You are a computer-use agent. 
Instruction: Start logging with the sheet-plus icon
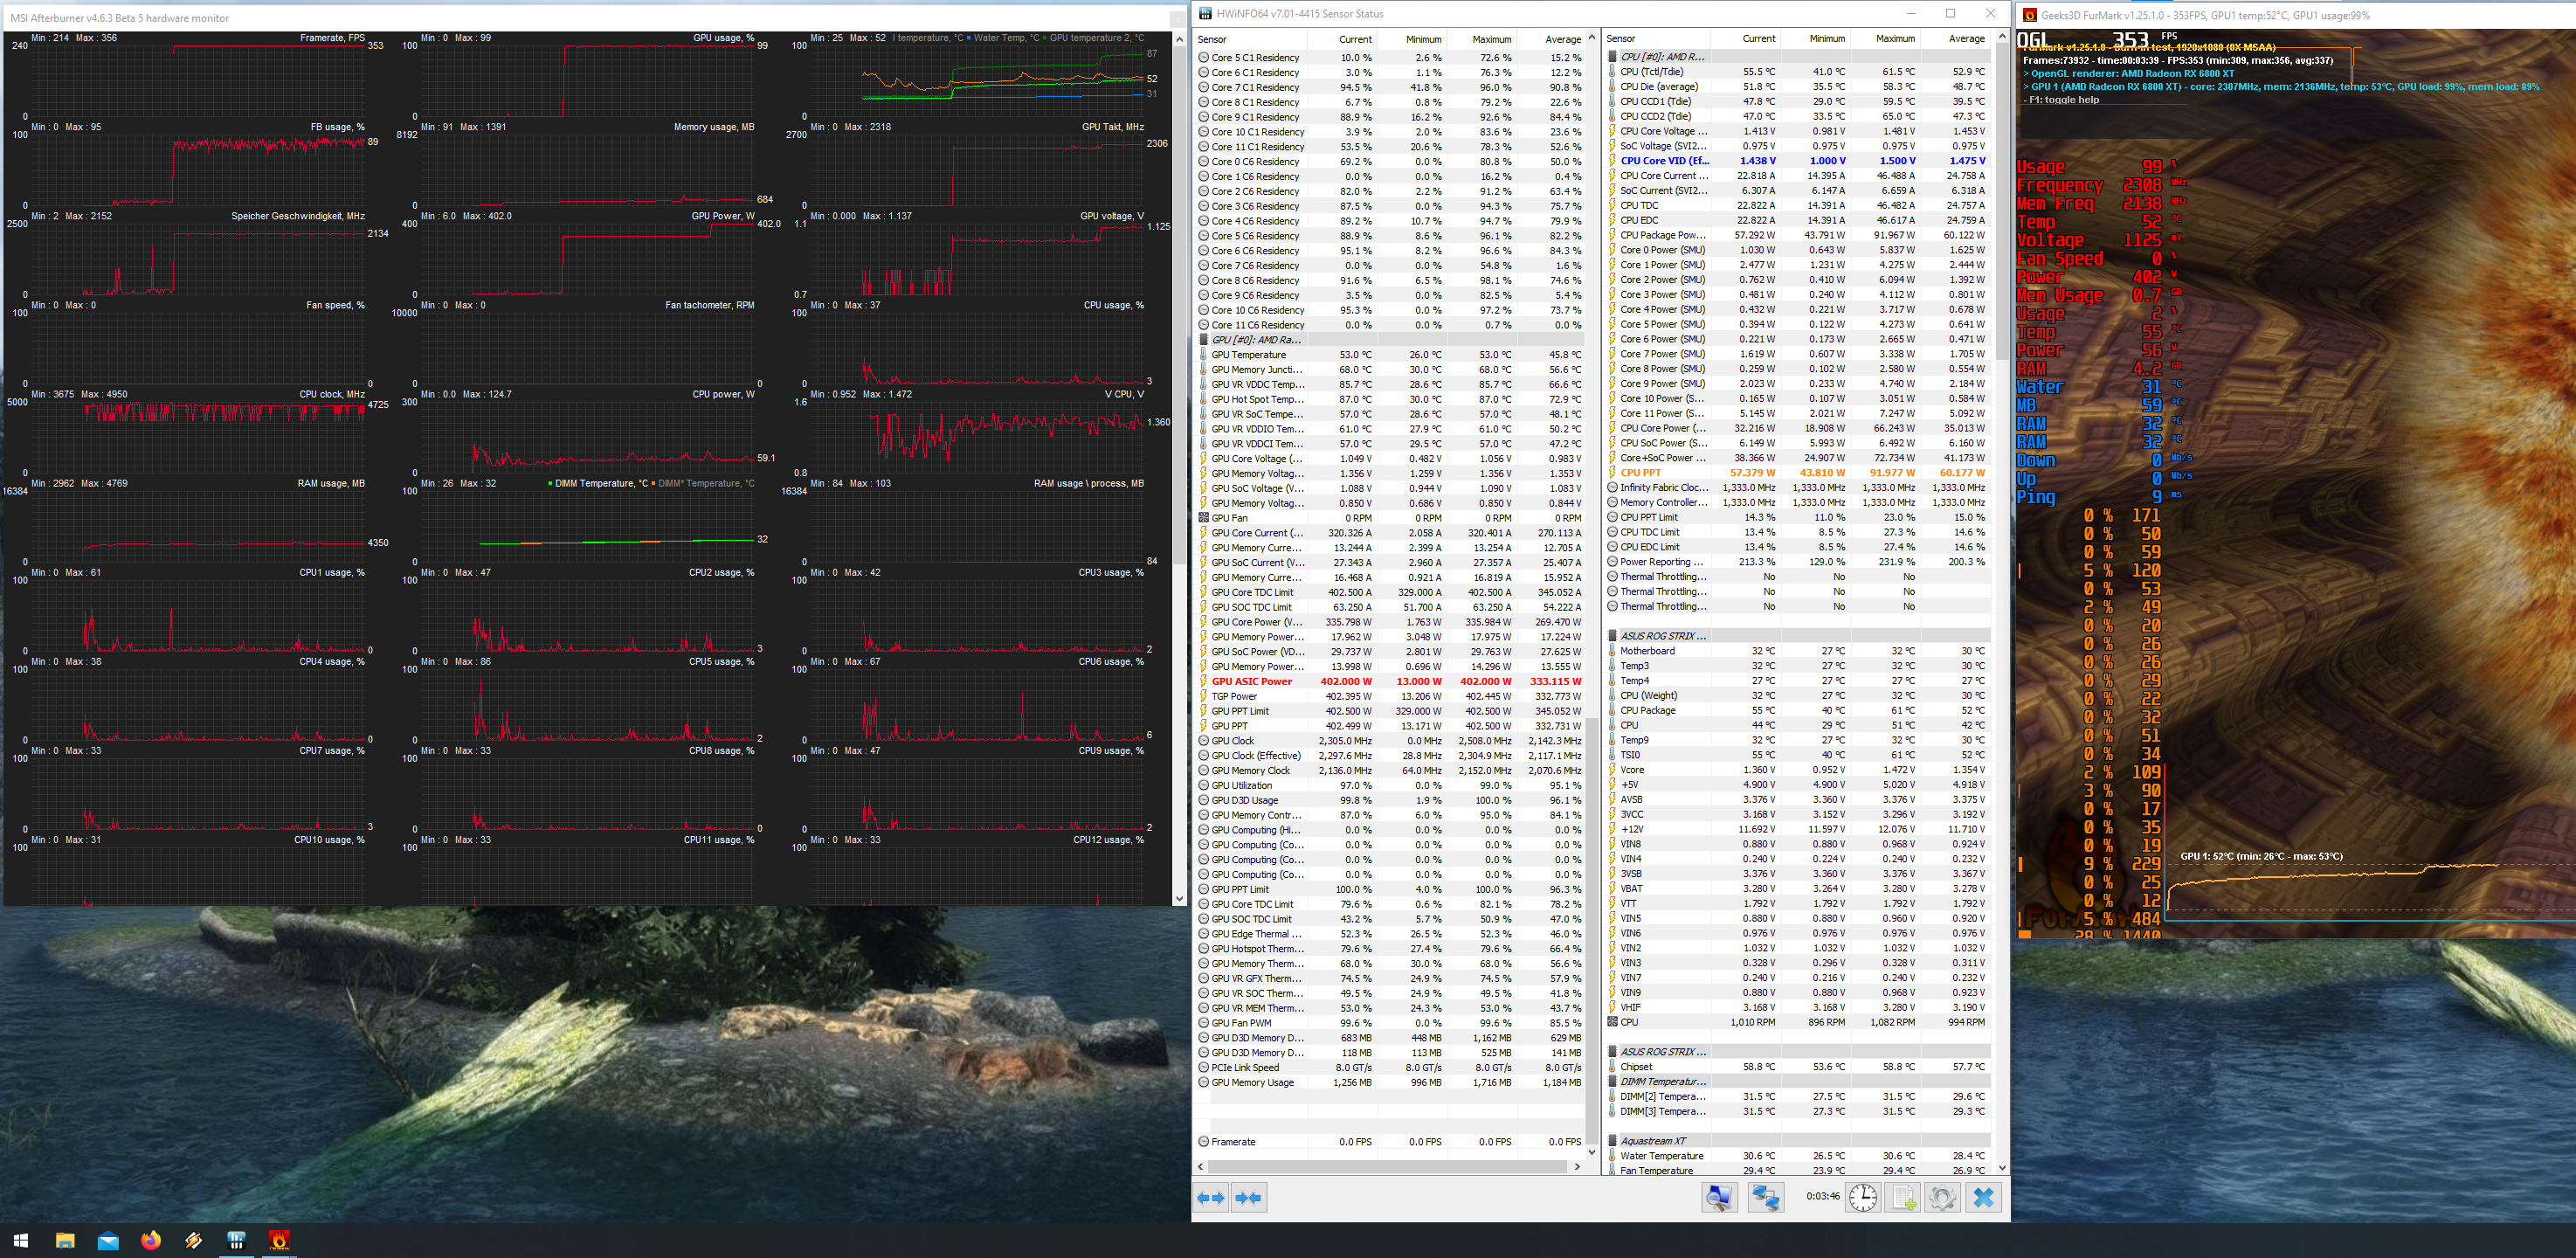pyautogui.click(x=1903, y=1197)
